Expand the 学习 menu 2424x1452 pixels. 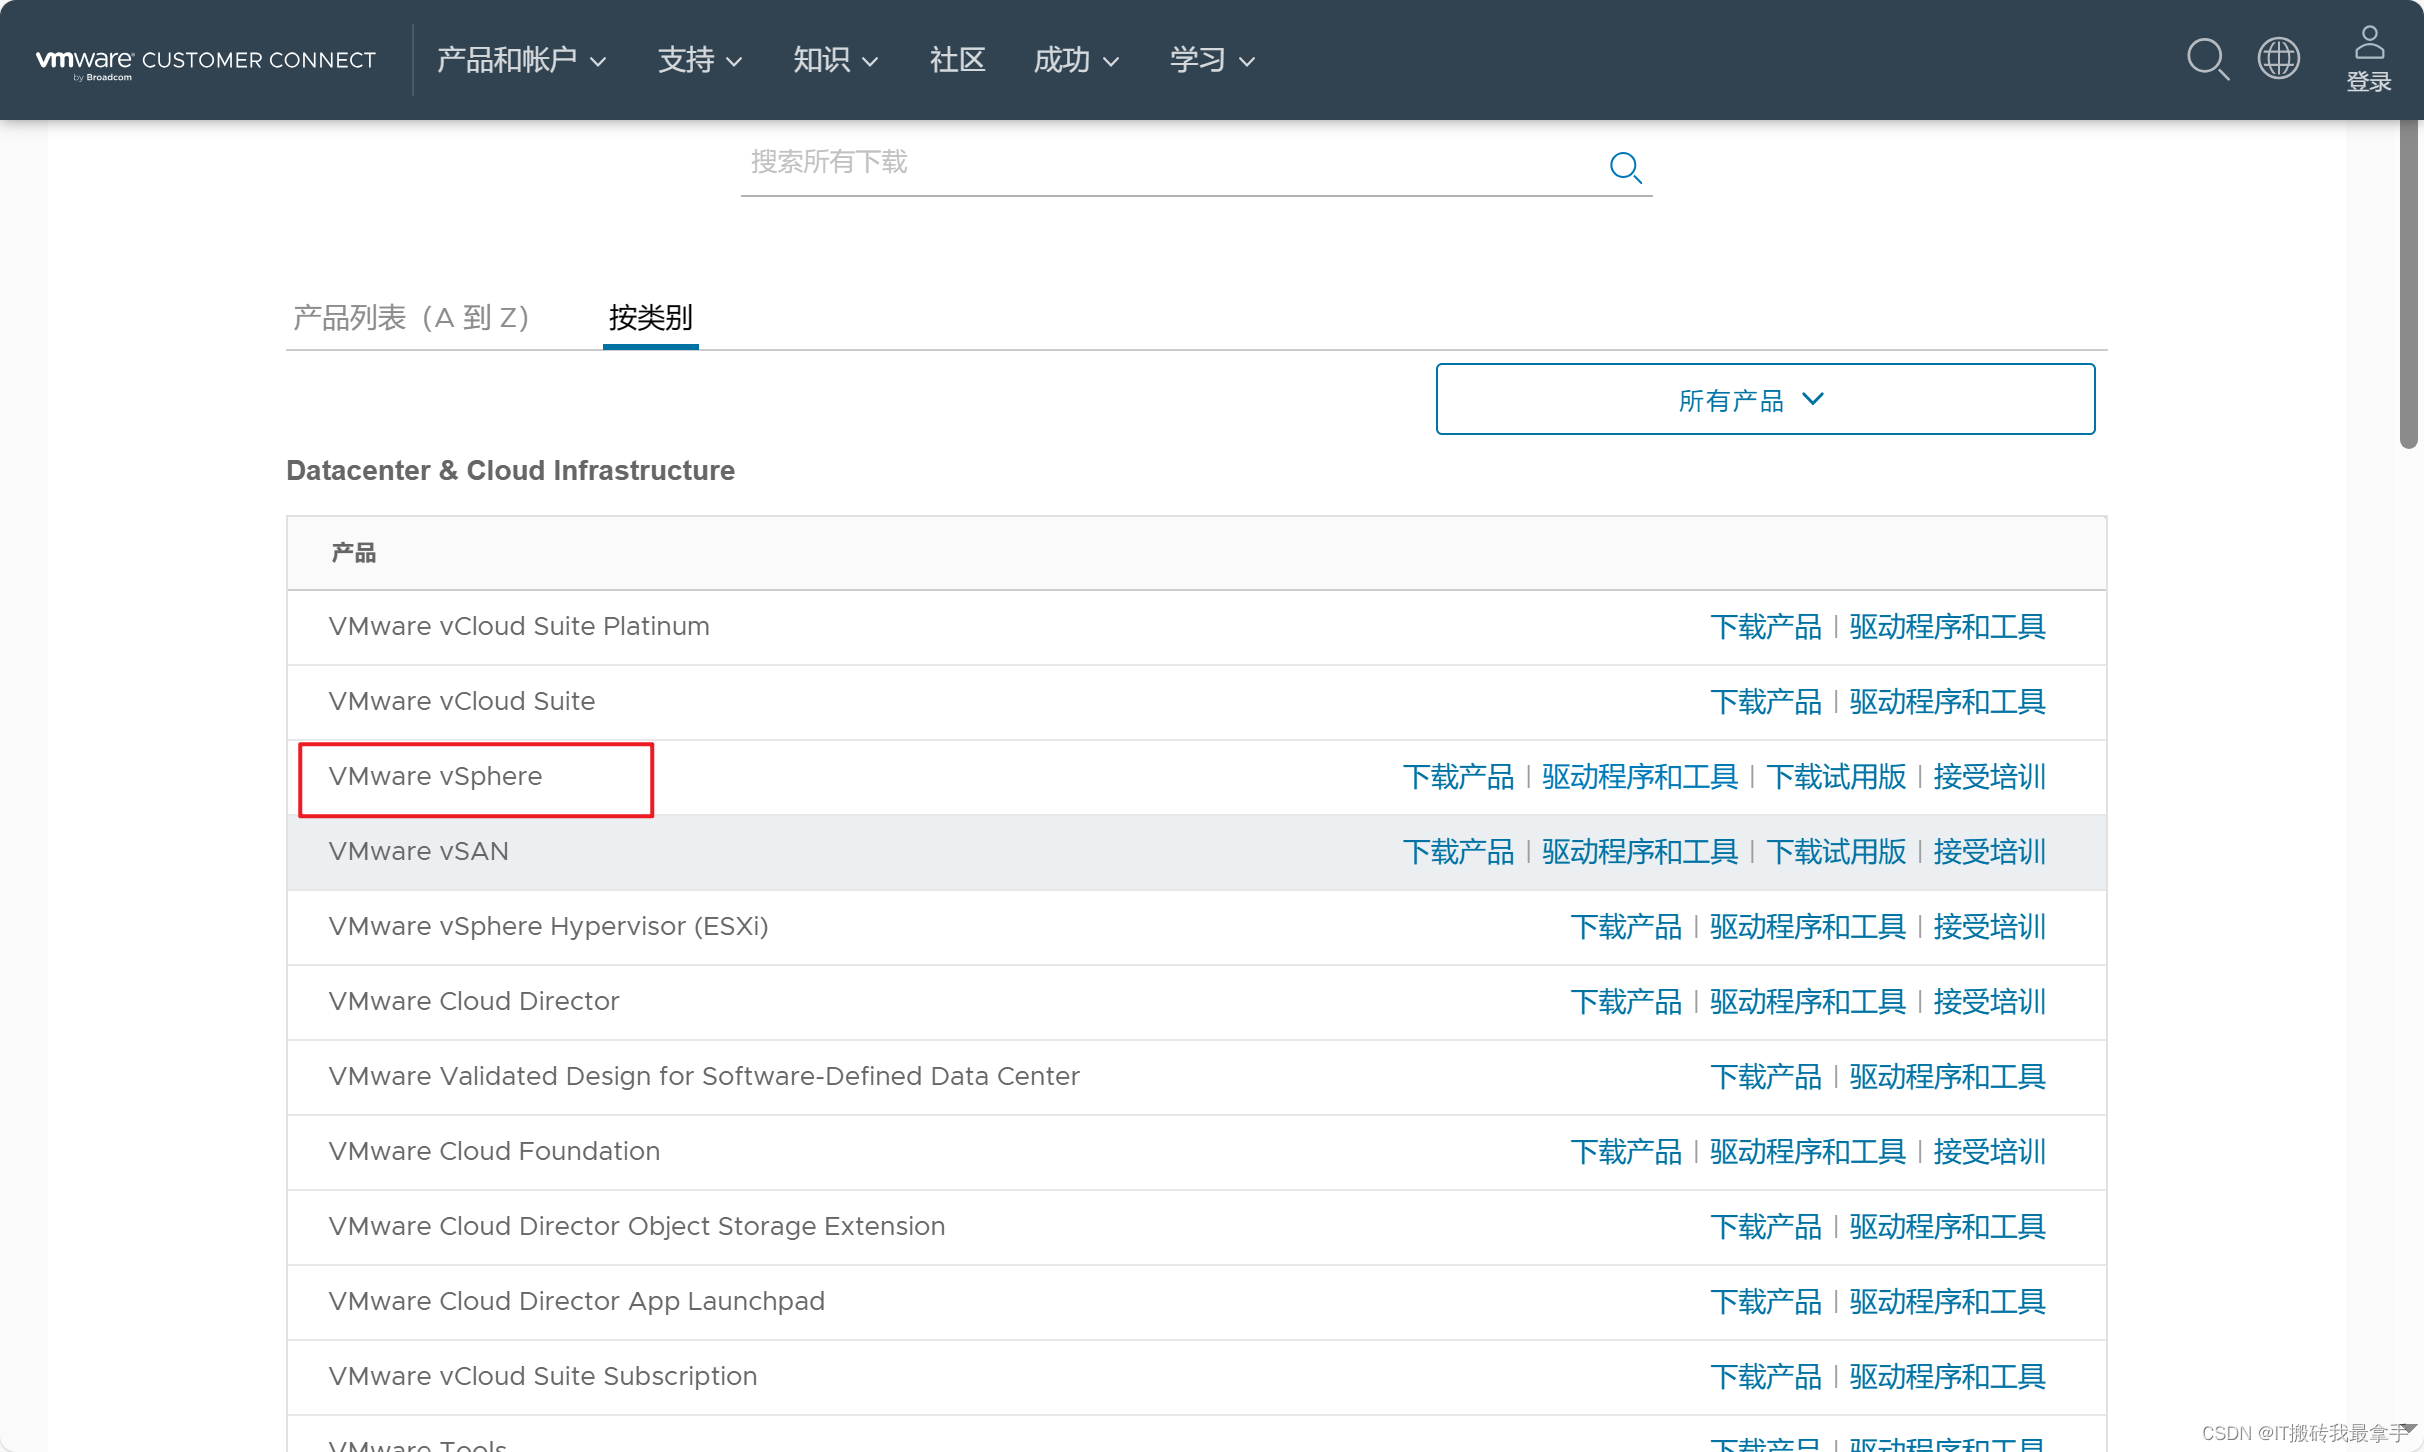(1211, 60)
